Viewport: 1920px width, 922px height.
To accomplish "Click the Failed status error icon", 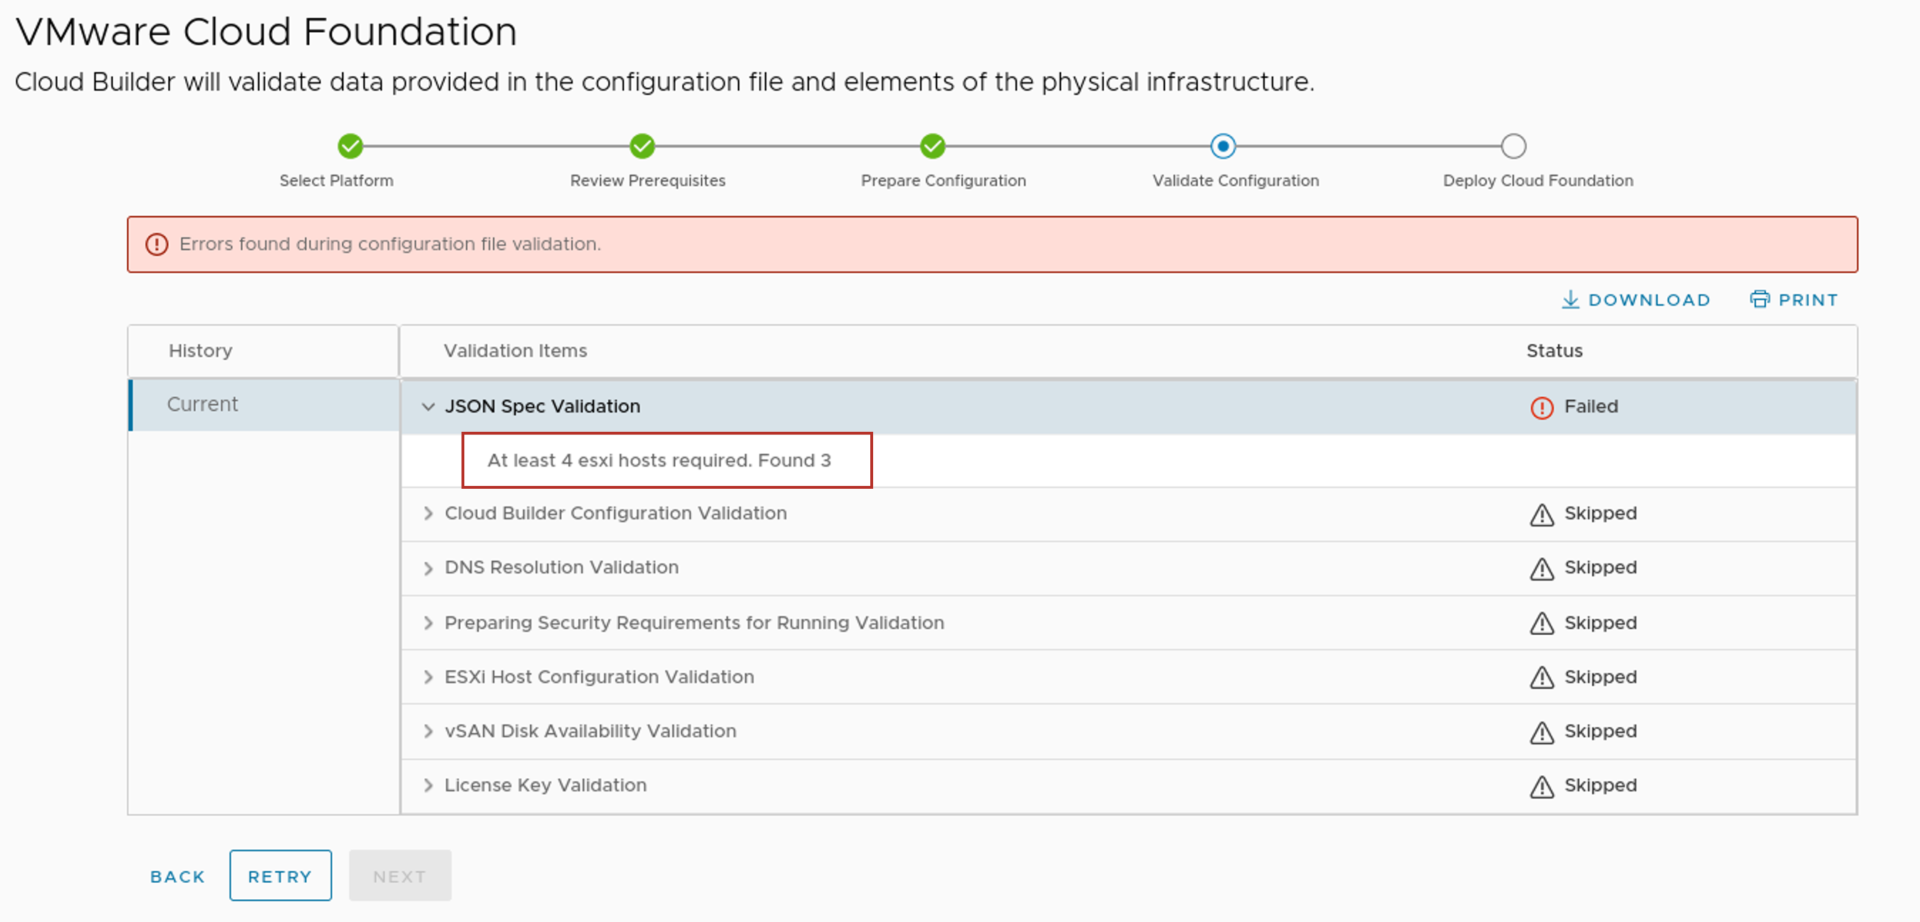I will point(1540,407).
